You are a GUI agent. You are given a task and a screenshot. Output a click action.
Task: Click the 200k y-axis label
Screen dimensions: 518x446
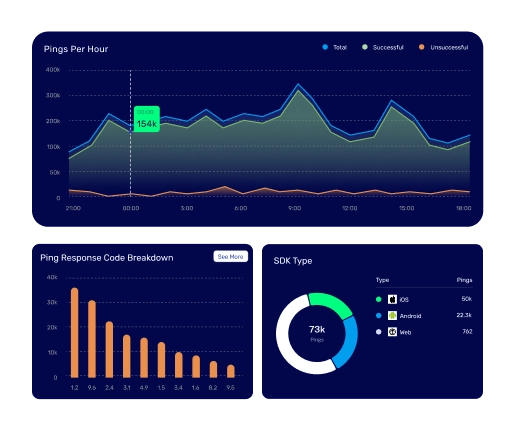point(53,121)
